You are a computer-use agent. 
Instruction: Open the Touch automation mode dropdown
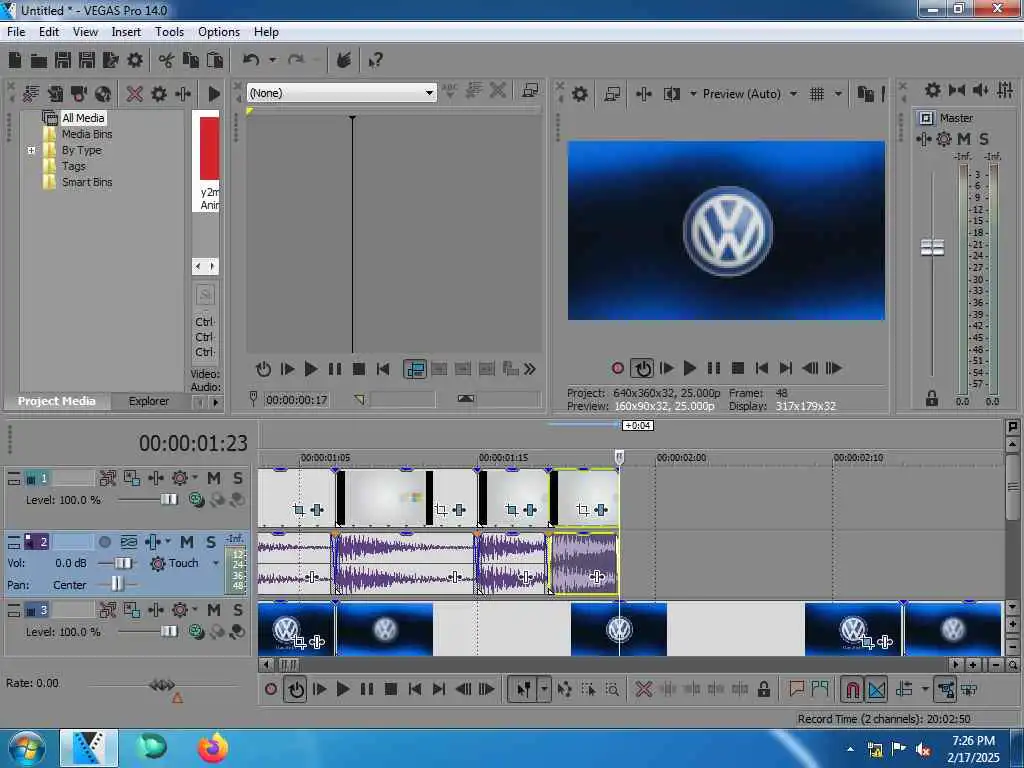[216, 563]
